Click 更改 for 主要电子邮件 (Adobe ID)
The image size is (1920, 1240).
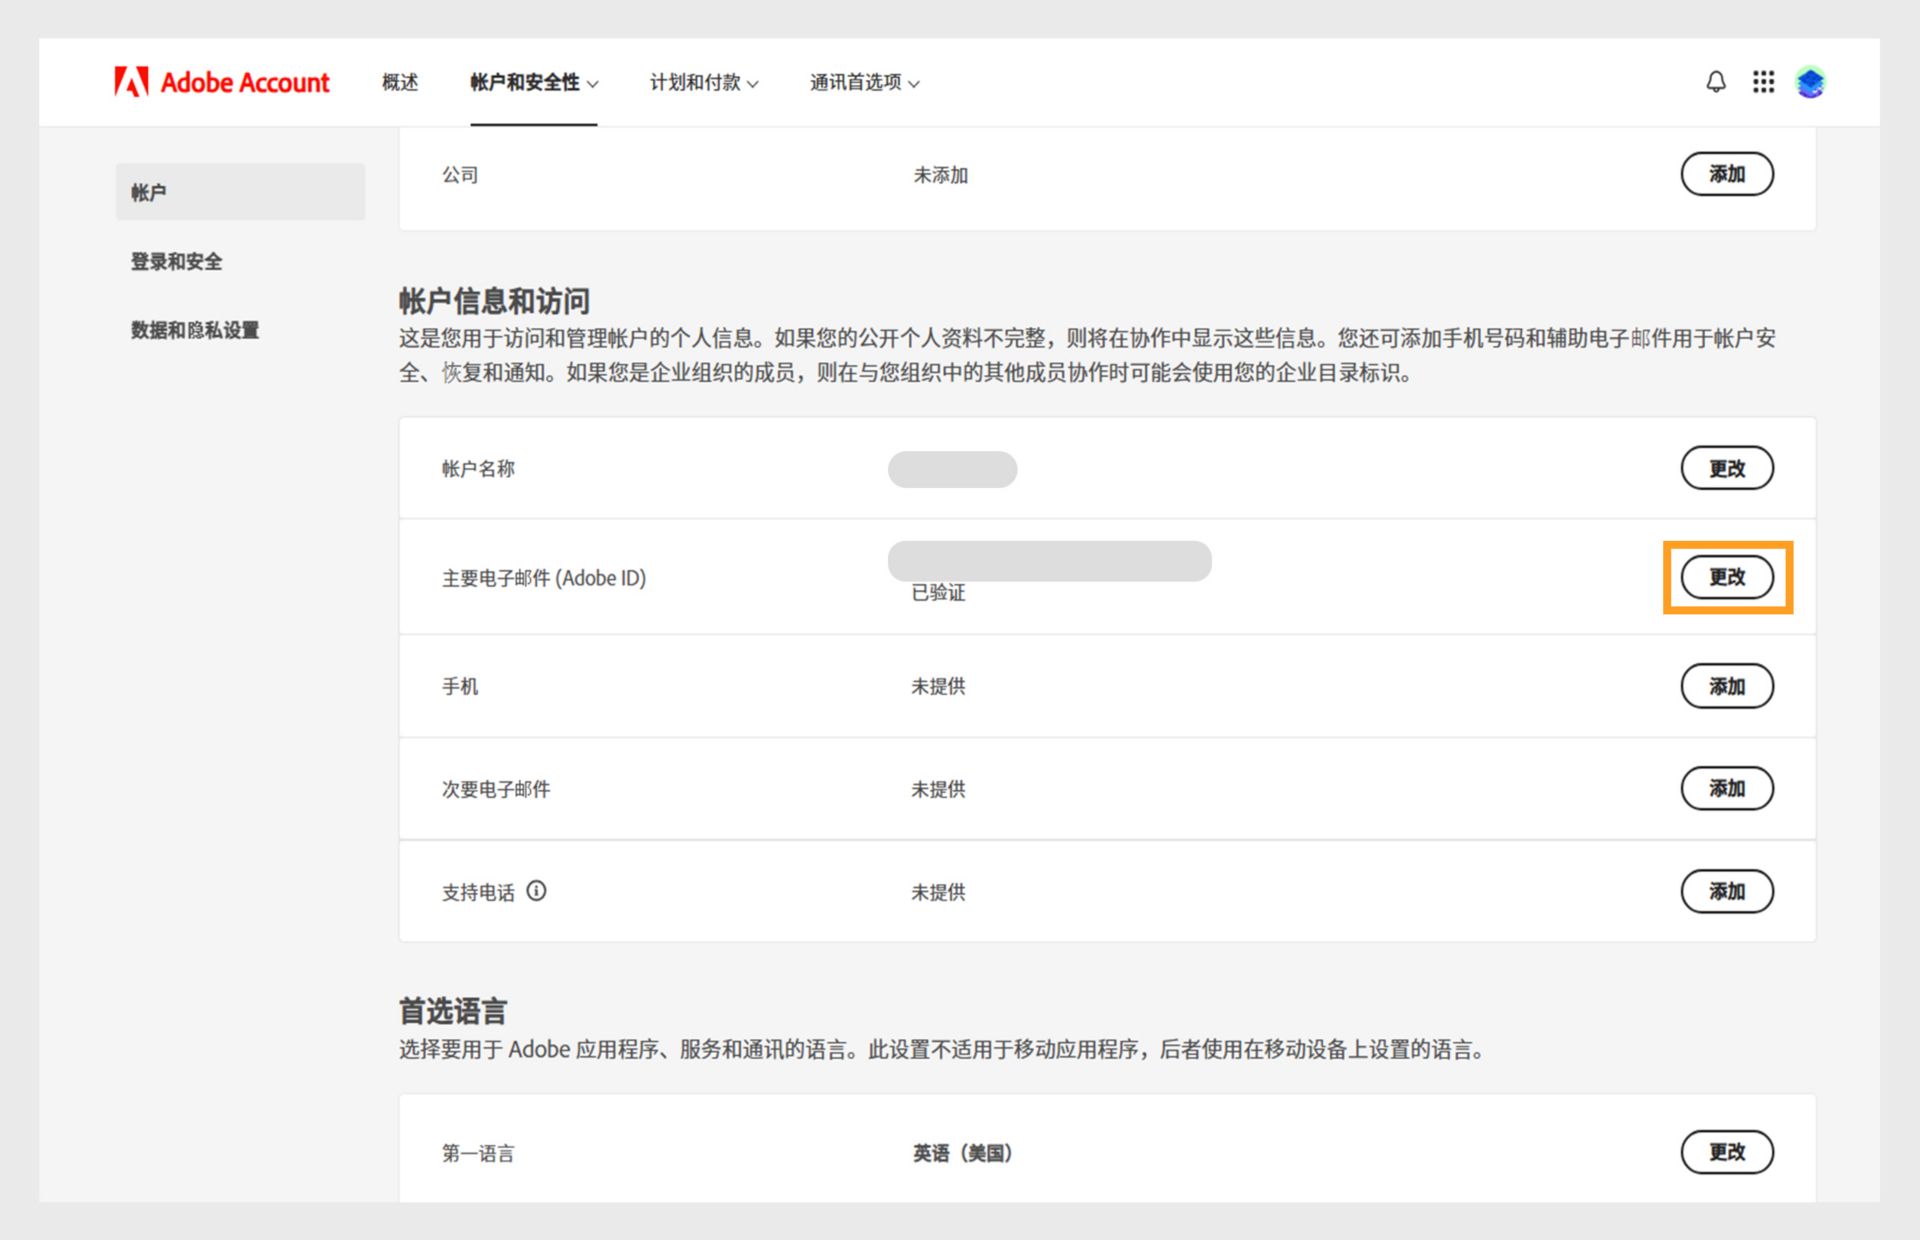click(x=1727, y=577)
